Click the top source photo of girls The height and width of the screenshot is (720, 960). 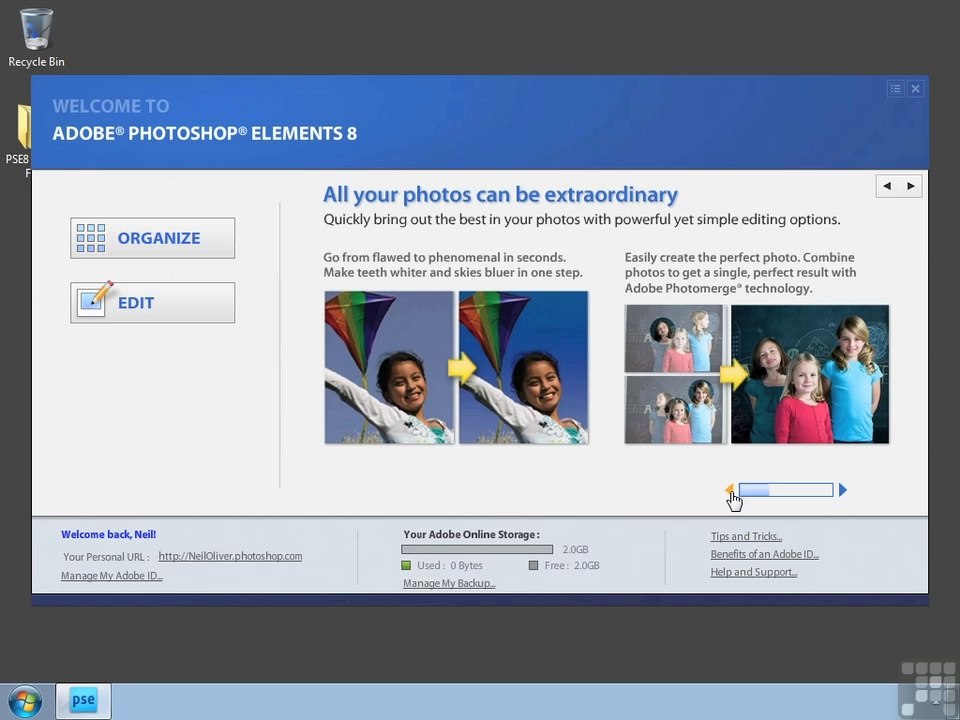(x=673, y=339)
